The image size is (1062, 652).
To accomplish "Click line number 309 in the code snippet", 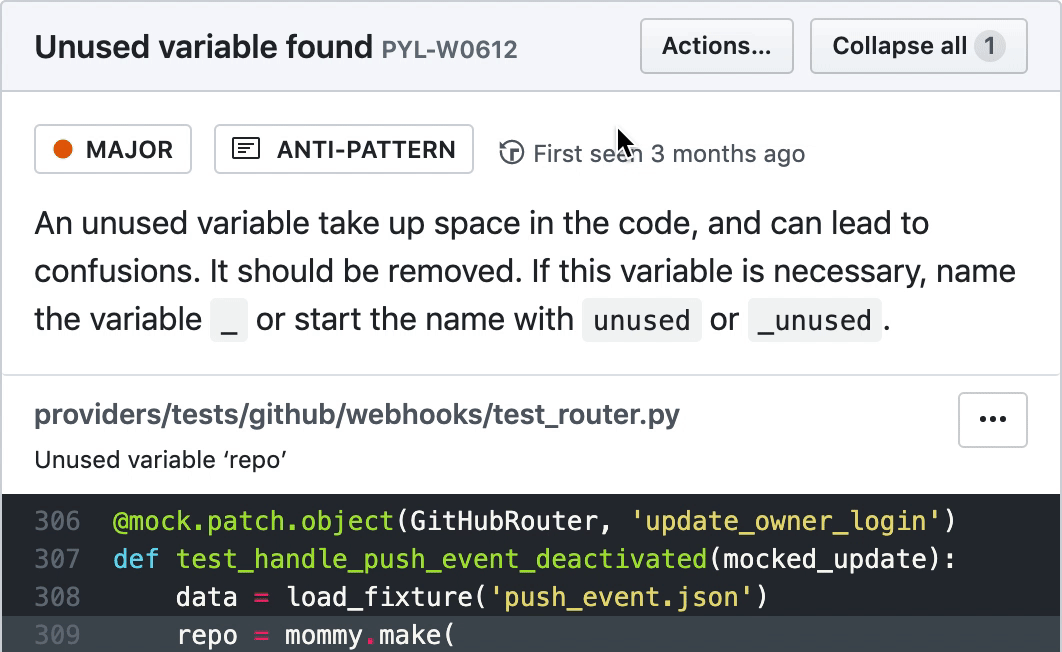I will tap(61, 634).
